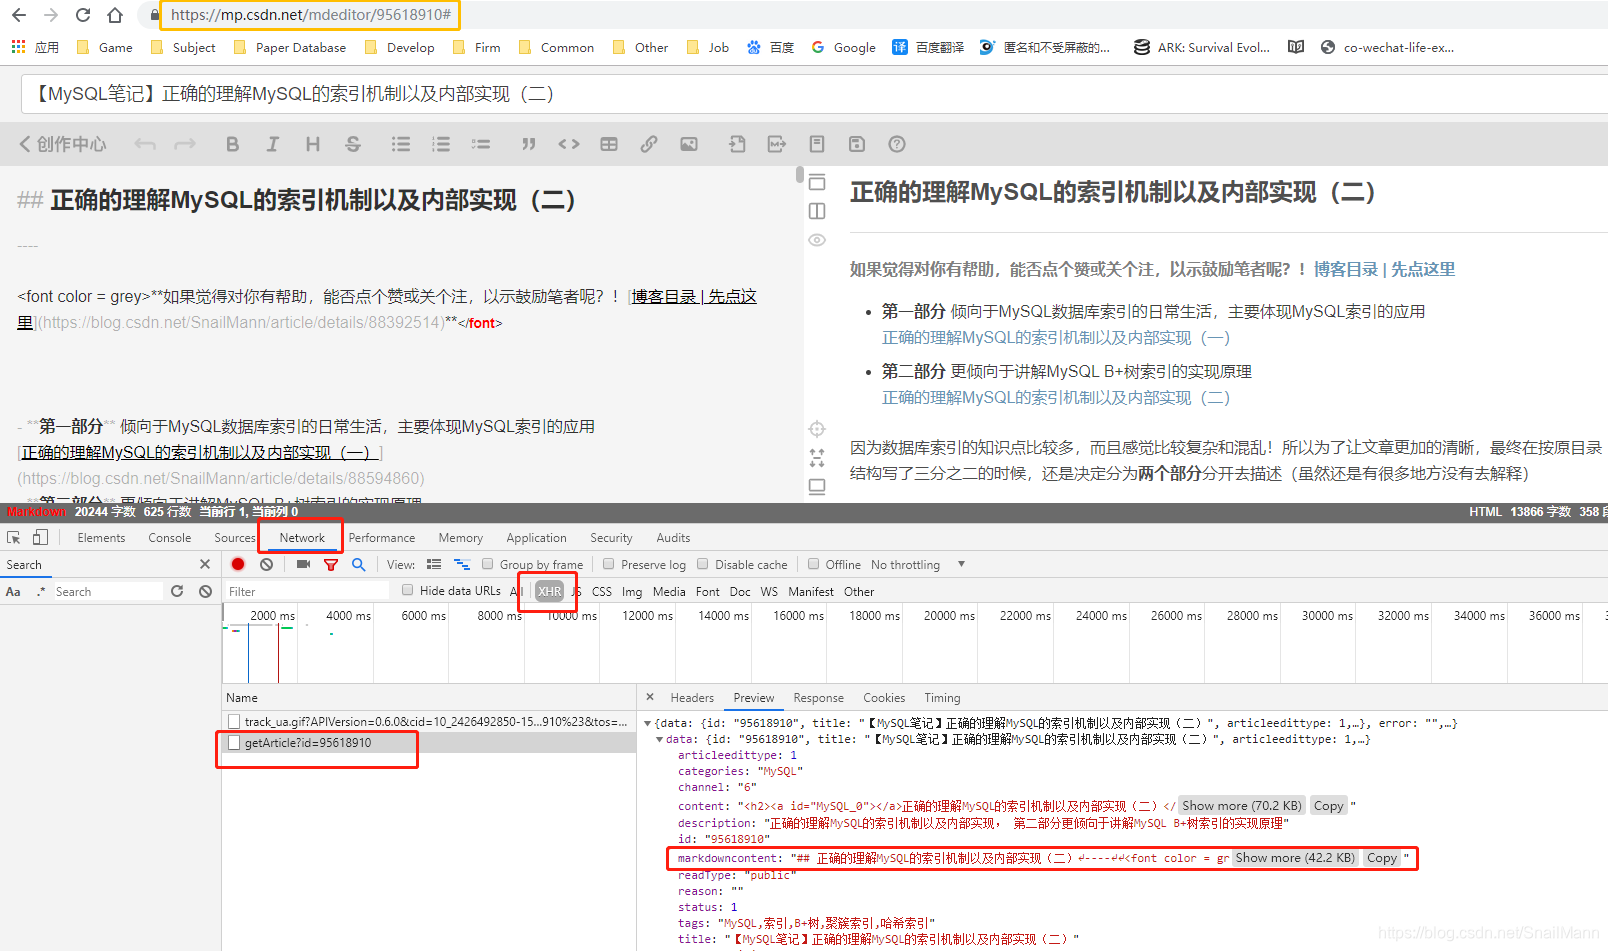Refresh the DevTools search results
This screenshot has height=951, width=1608.
tap(177, 591)
